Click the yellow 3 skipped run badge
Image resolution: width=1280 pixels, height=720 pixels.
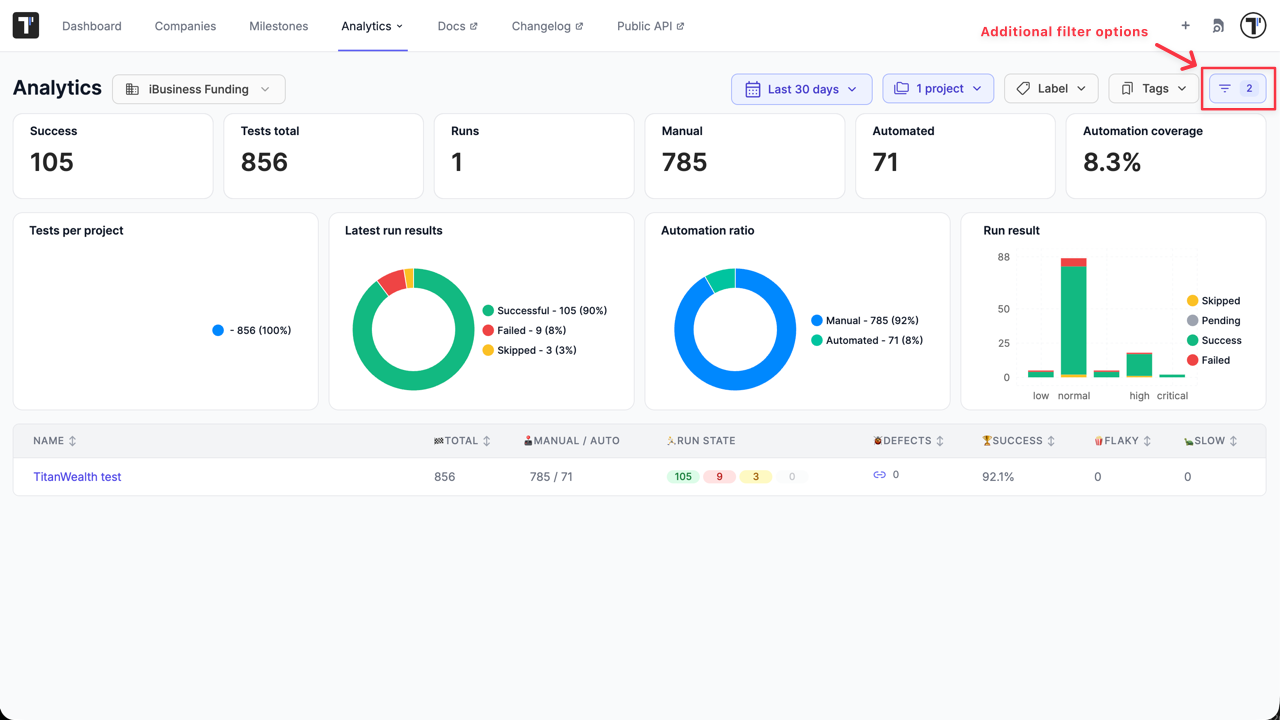point(756,477)
